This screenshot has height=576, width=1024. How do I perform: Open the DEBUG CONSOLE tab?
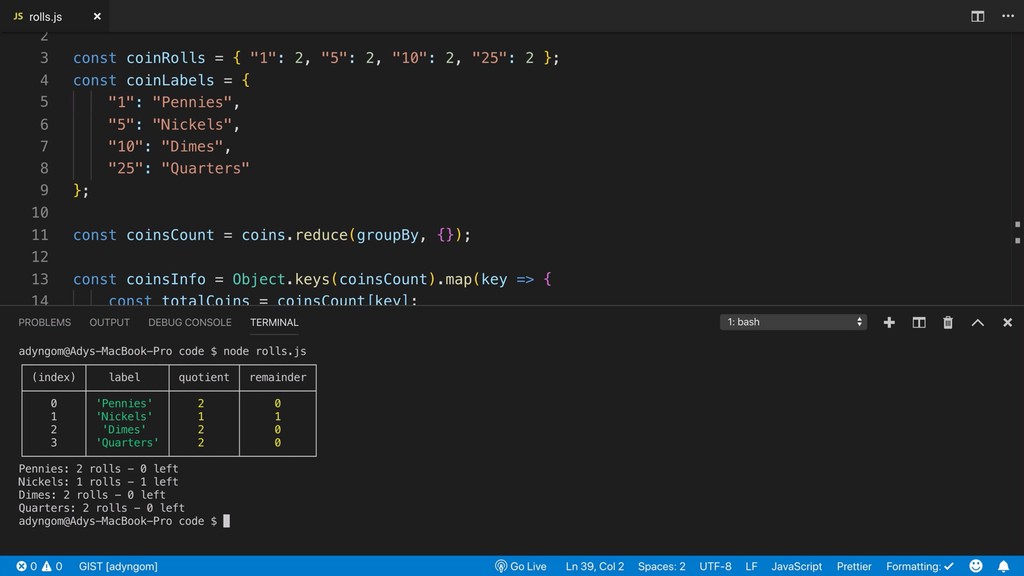click(189, 323)
